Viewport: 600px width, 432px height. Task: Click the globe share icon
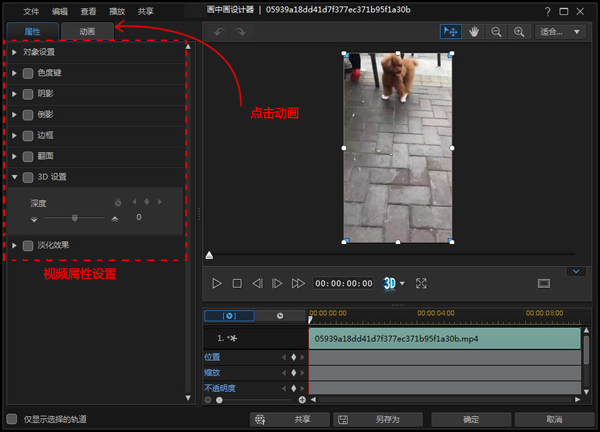tap(260, 419)
